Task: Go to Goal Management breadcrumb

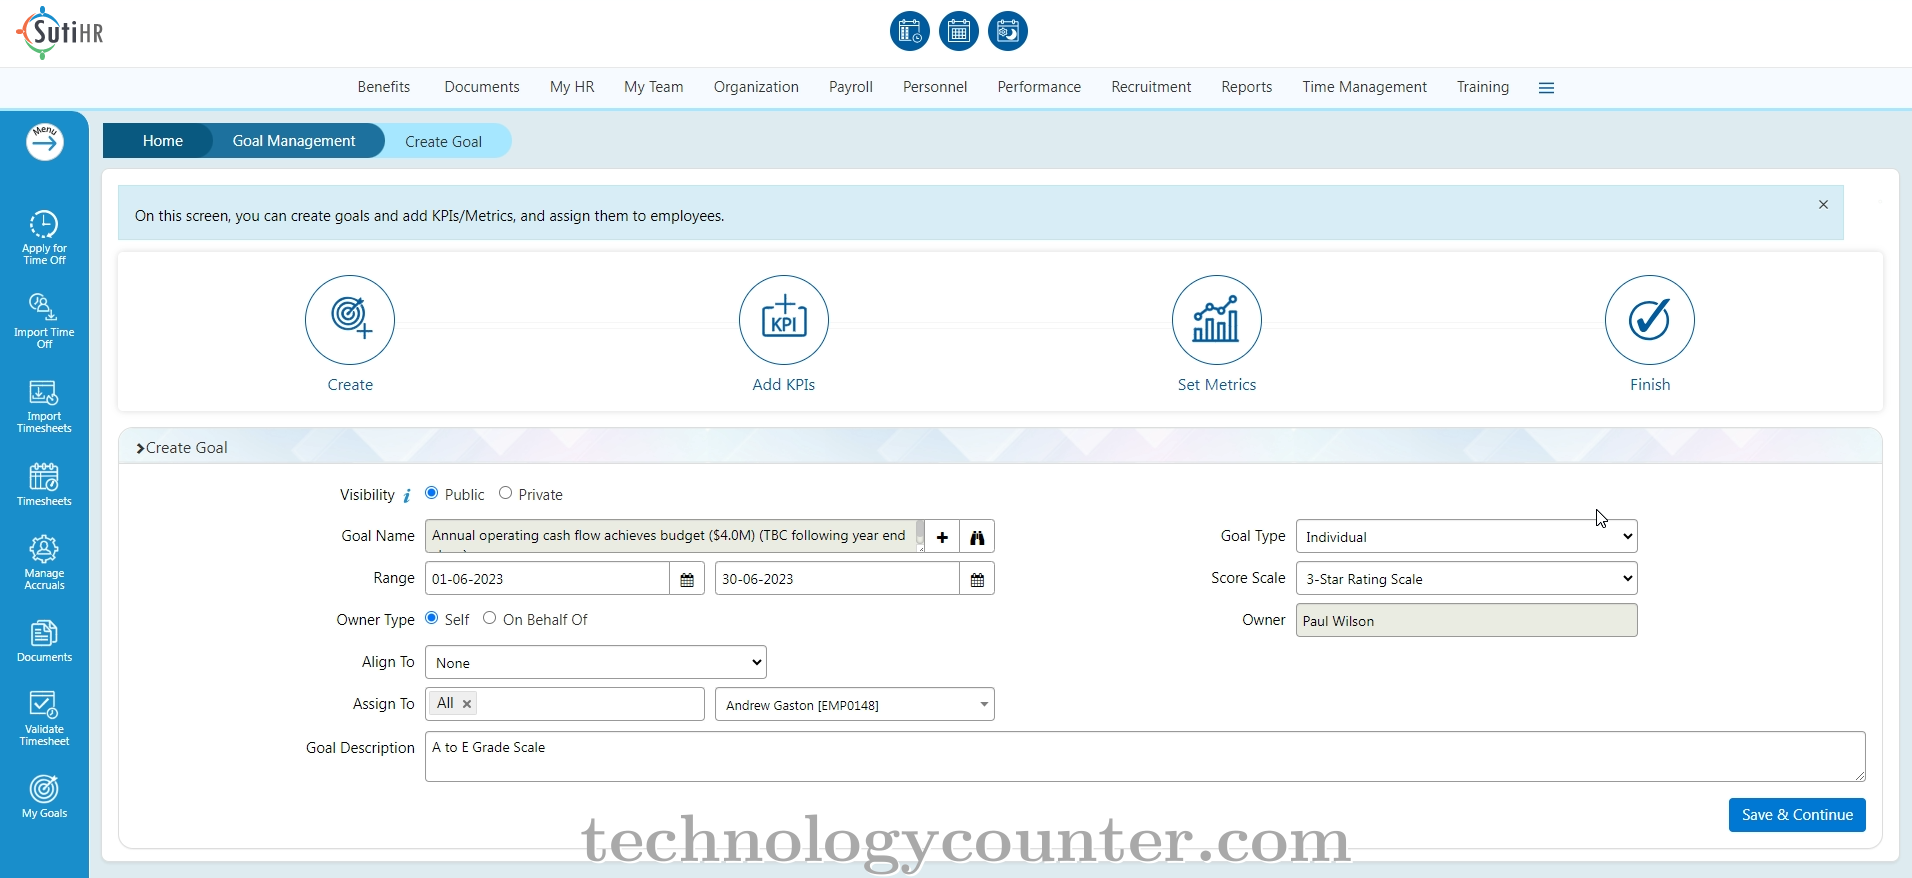Action: pos(294,141)
